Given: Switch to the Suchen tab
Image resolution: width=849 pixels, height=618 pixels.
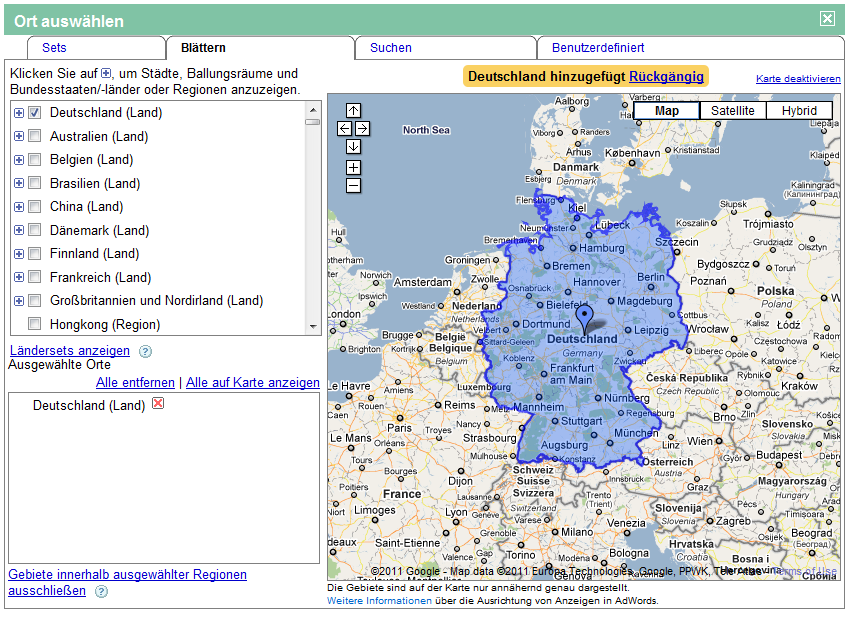Looking at the screenshot, I should tap(390, 48).
